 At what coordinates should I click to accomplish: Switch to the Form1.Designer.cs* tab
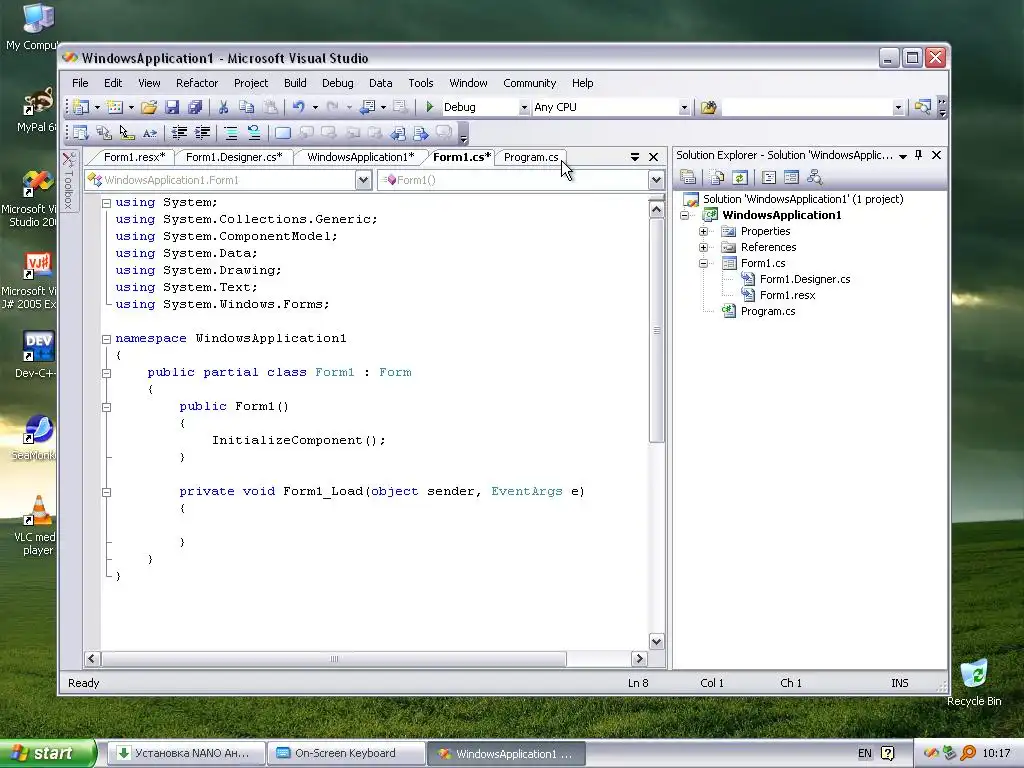click(234, 157)
